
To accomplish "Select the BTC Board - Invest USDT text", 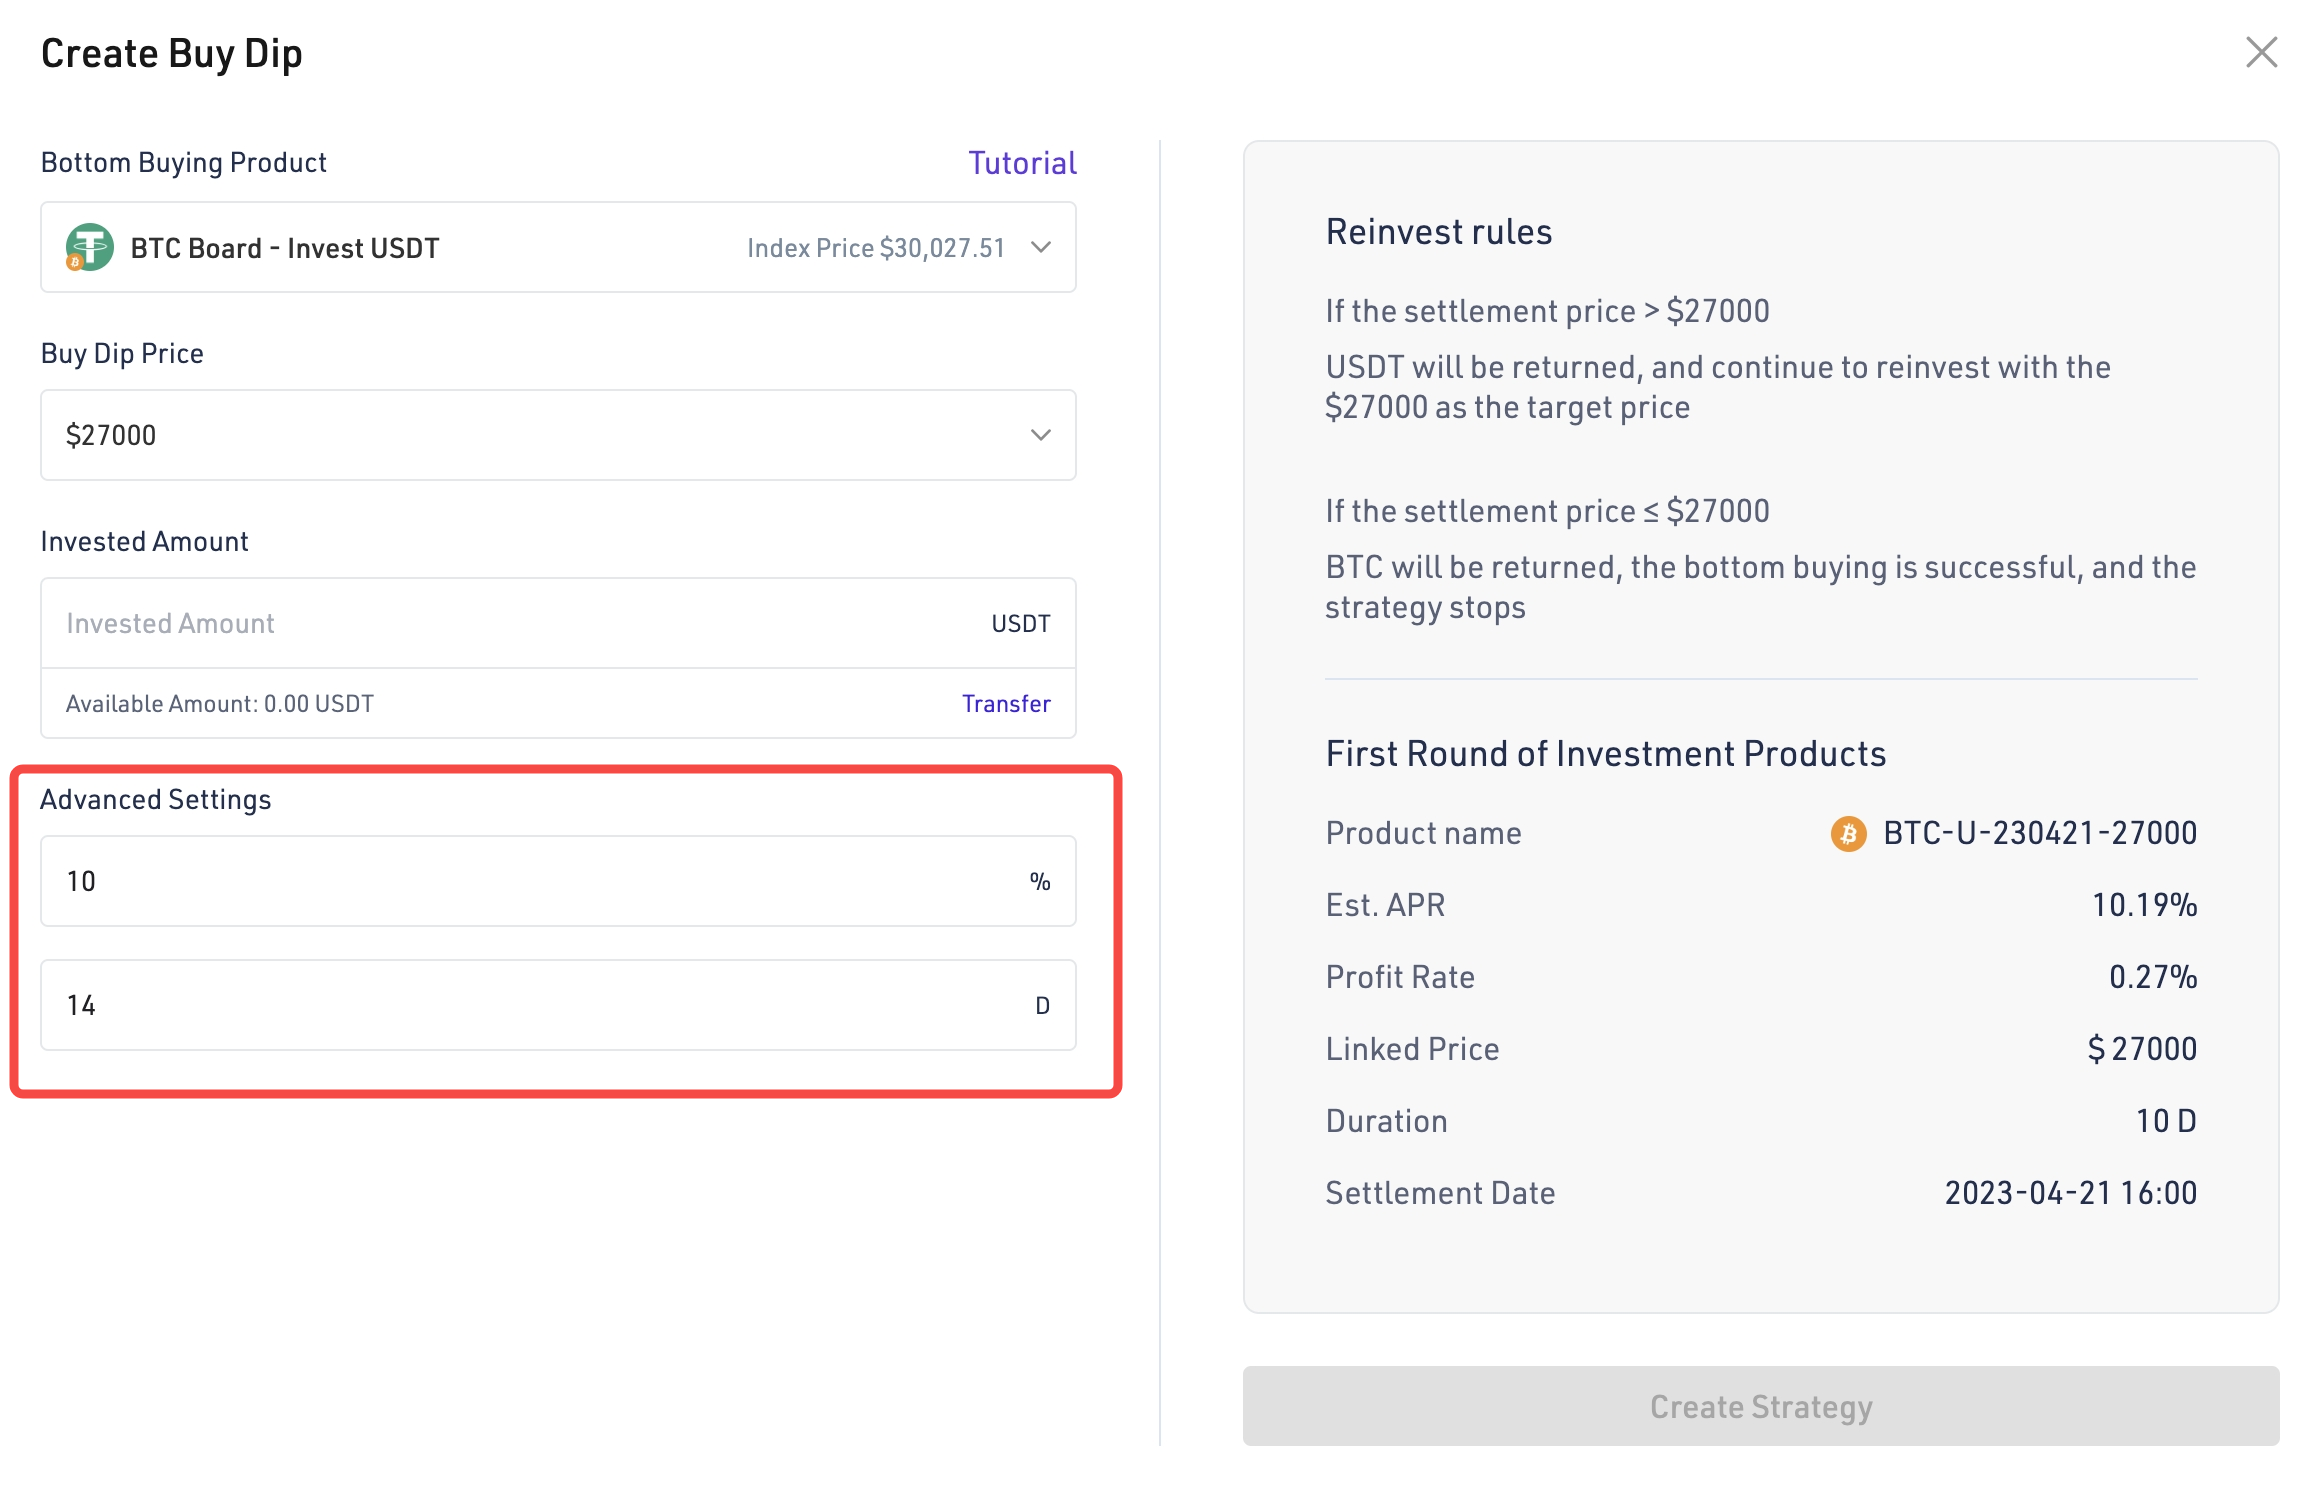I will 285,248.
